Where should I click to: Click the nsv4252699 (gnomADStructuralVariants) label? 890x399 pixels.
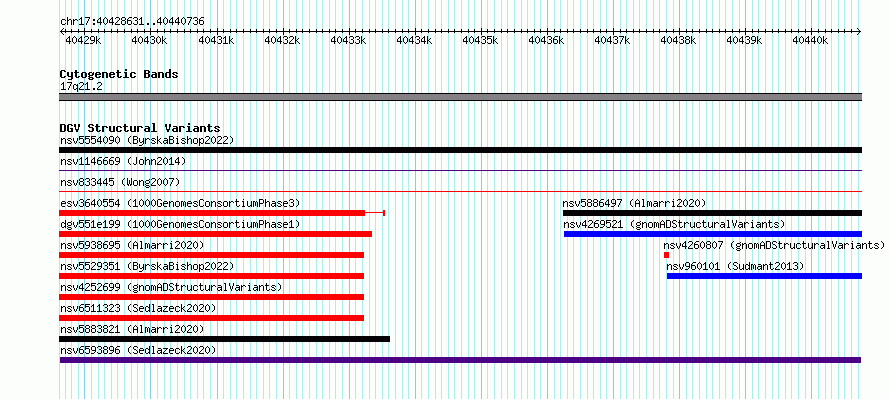coord(171,287)
